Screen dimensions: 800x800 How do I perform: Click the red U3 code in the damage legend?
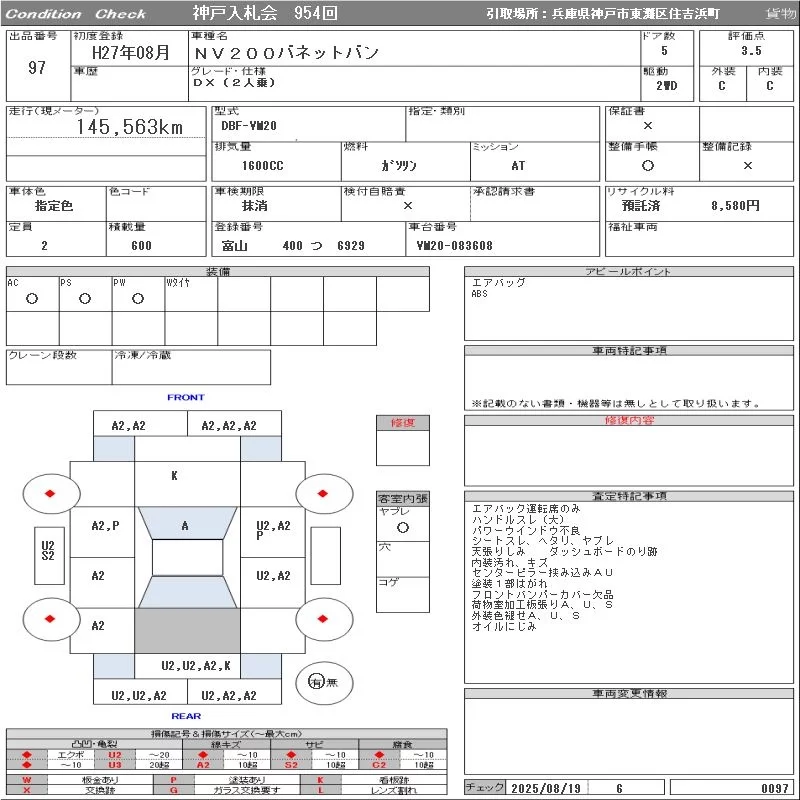point(115,764)
